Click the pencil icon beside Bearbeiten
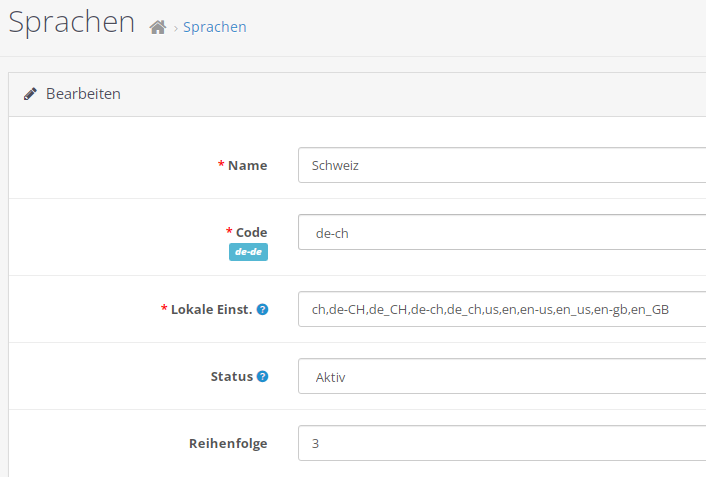 [31, 93]
